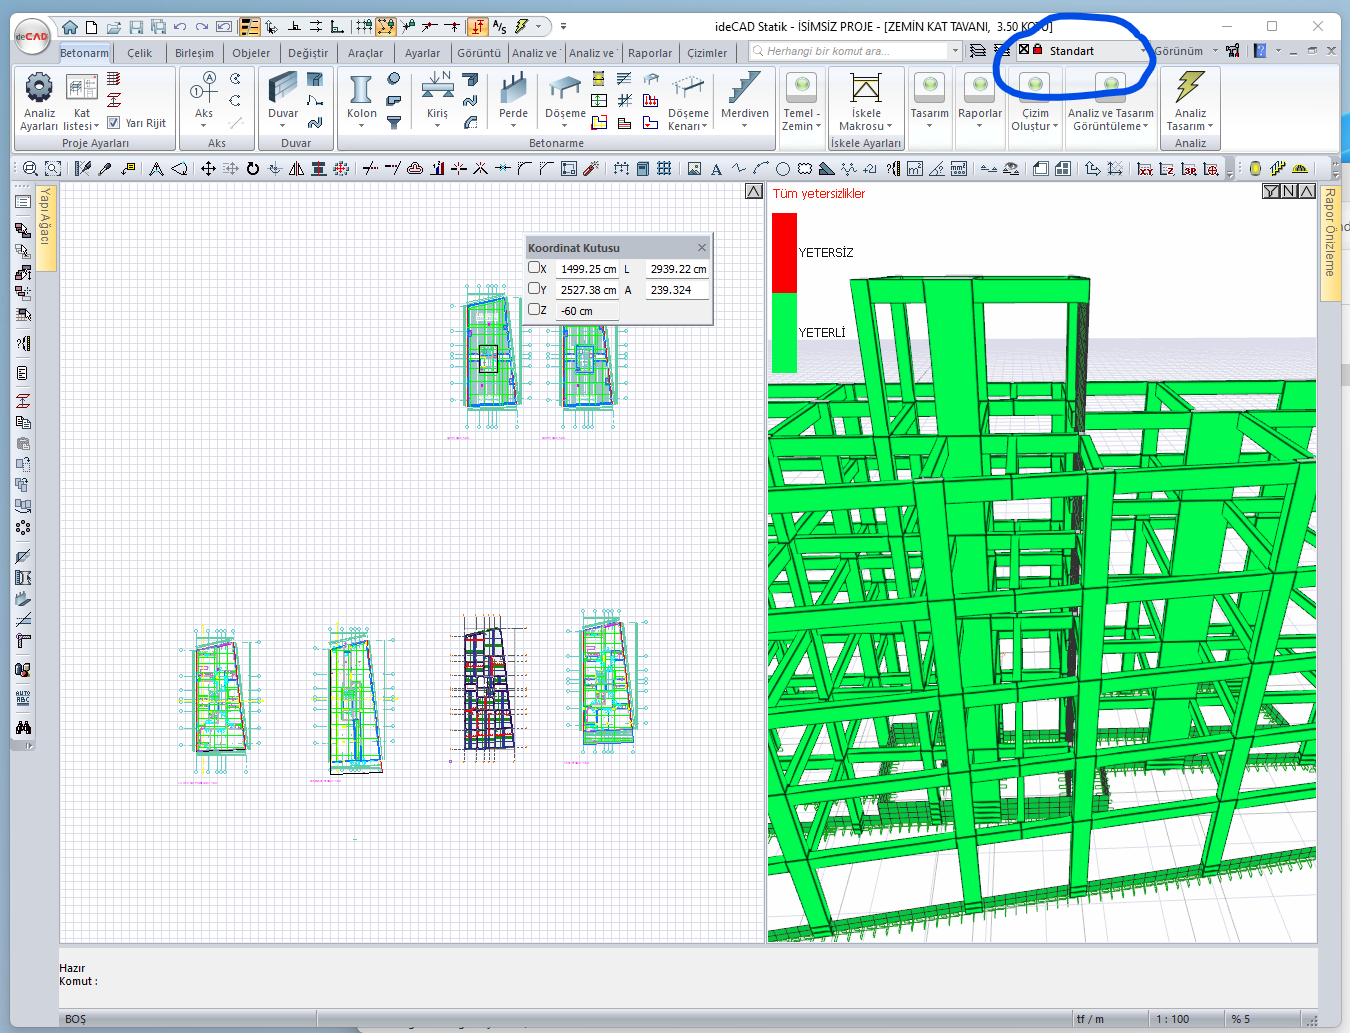Switch to the Betonarme tab

pos(84,53)
